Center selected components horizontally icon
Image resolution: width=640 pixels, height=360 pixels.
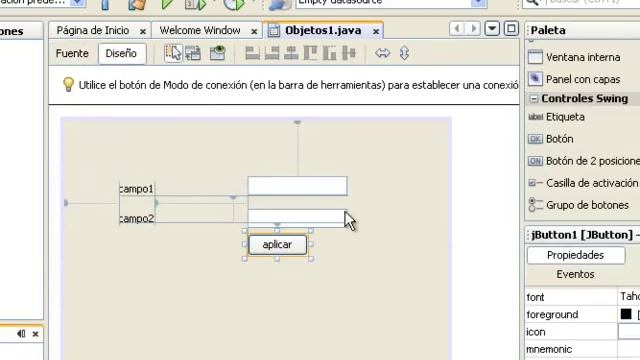291,53
